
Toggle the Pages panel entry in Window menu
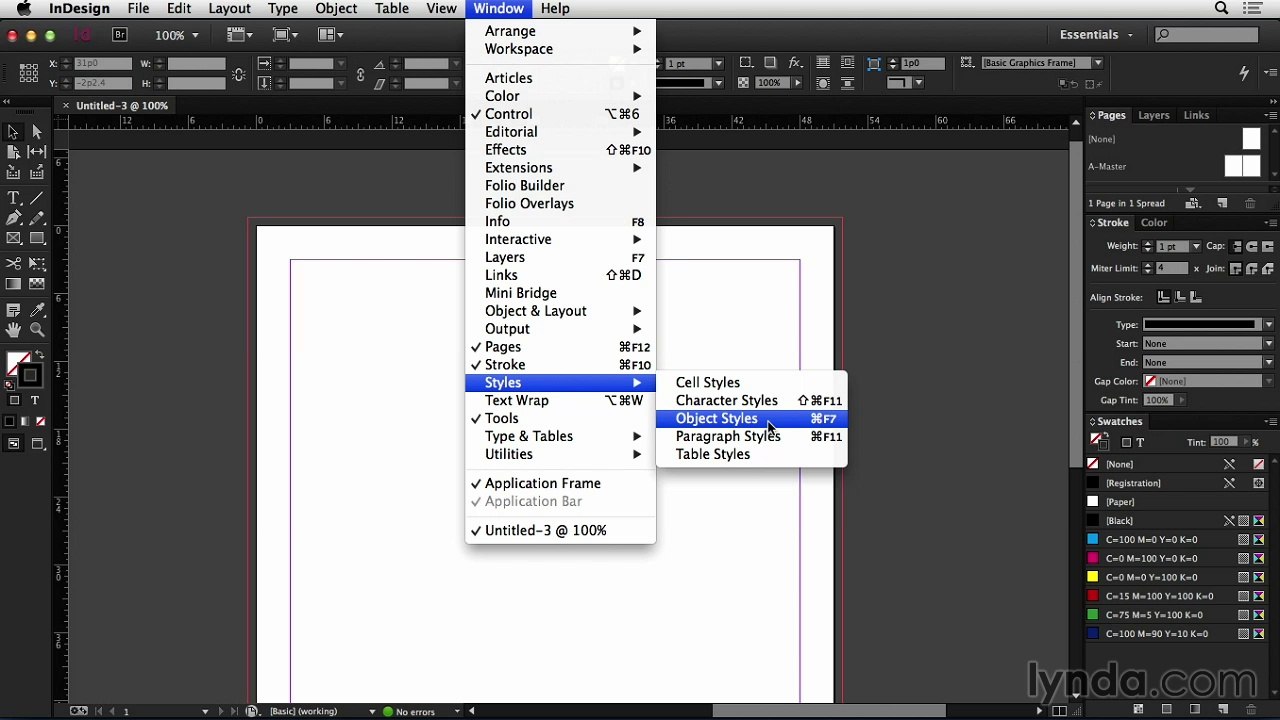tap(560, 347)
